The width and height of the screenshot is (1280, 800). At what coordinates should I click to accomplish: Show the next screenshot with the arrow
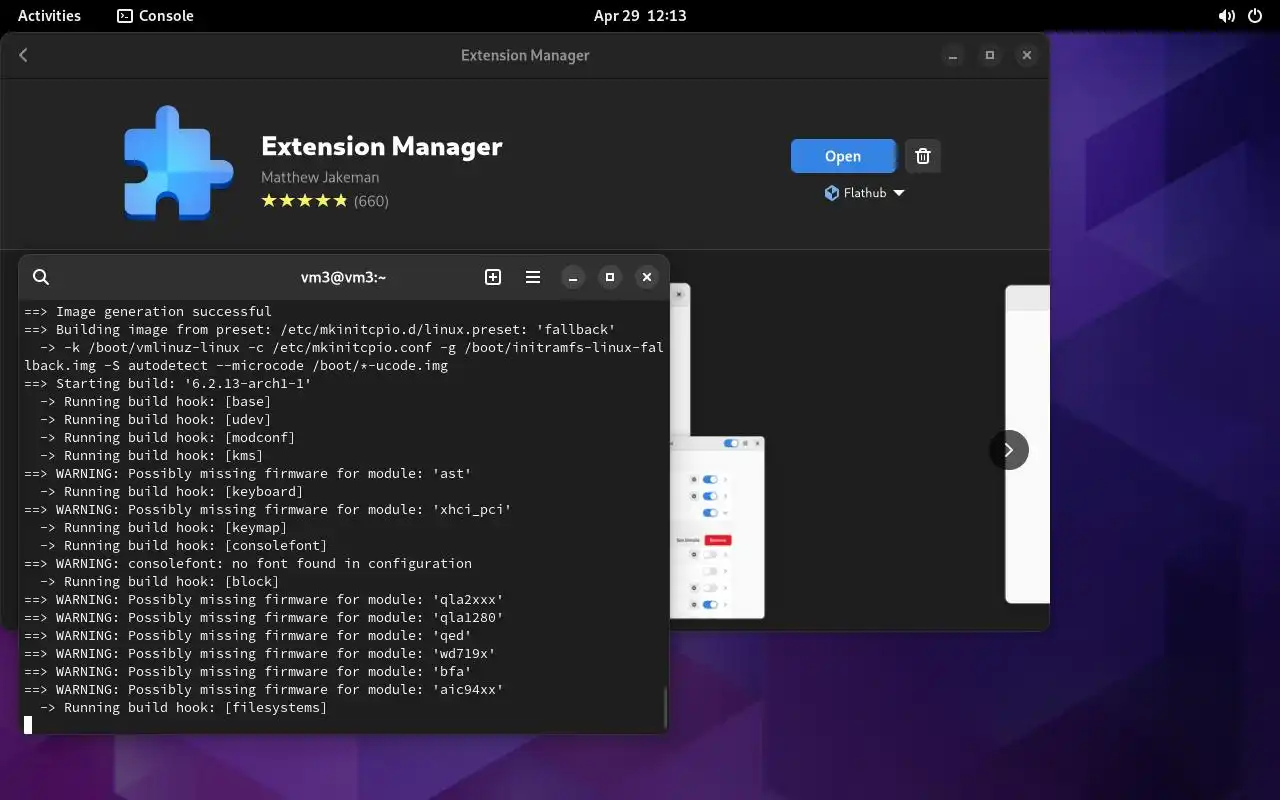pyautogui.click(x=1008, y=450)
